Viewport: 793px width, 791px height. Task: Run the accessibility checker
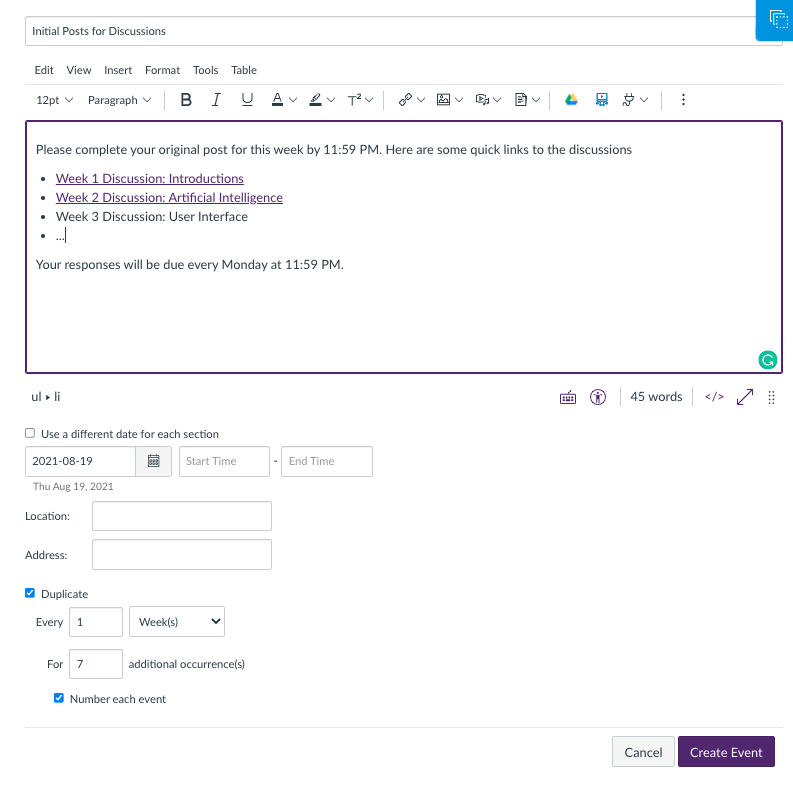pyautogui.click(x=598, y=397)
